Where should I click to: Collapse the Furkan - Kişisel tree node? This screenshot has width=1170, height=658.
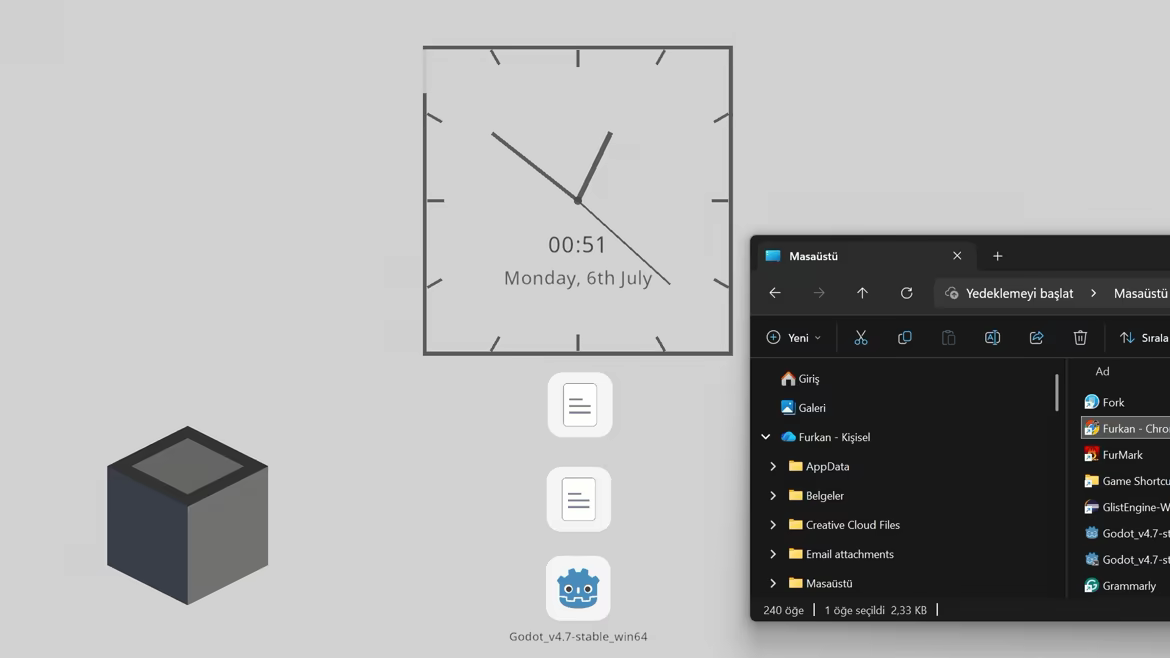pyautogui.click(x=766, y=437)
